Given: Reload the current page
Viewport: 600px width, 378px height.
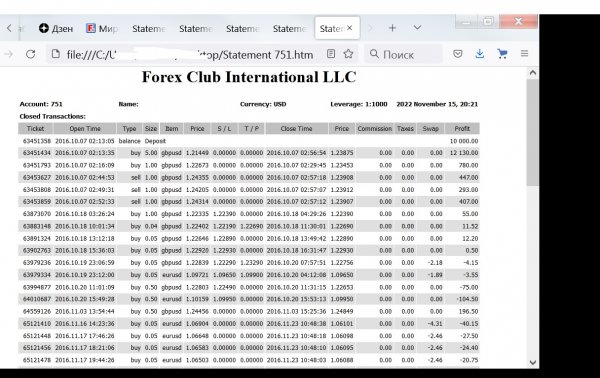Looking at the screenshot, I should [x=31, y=54].
